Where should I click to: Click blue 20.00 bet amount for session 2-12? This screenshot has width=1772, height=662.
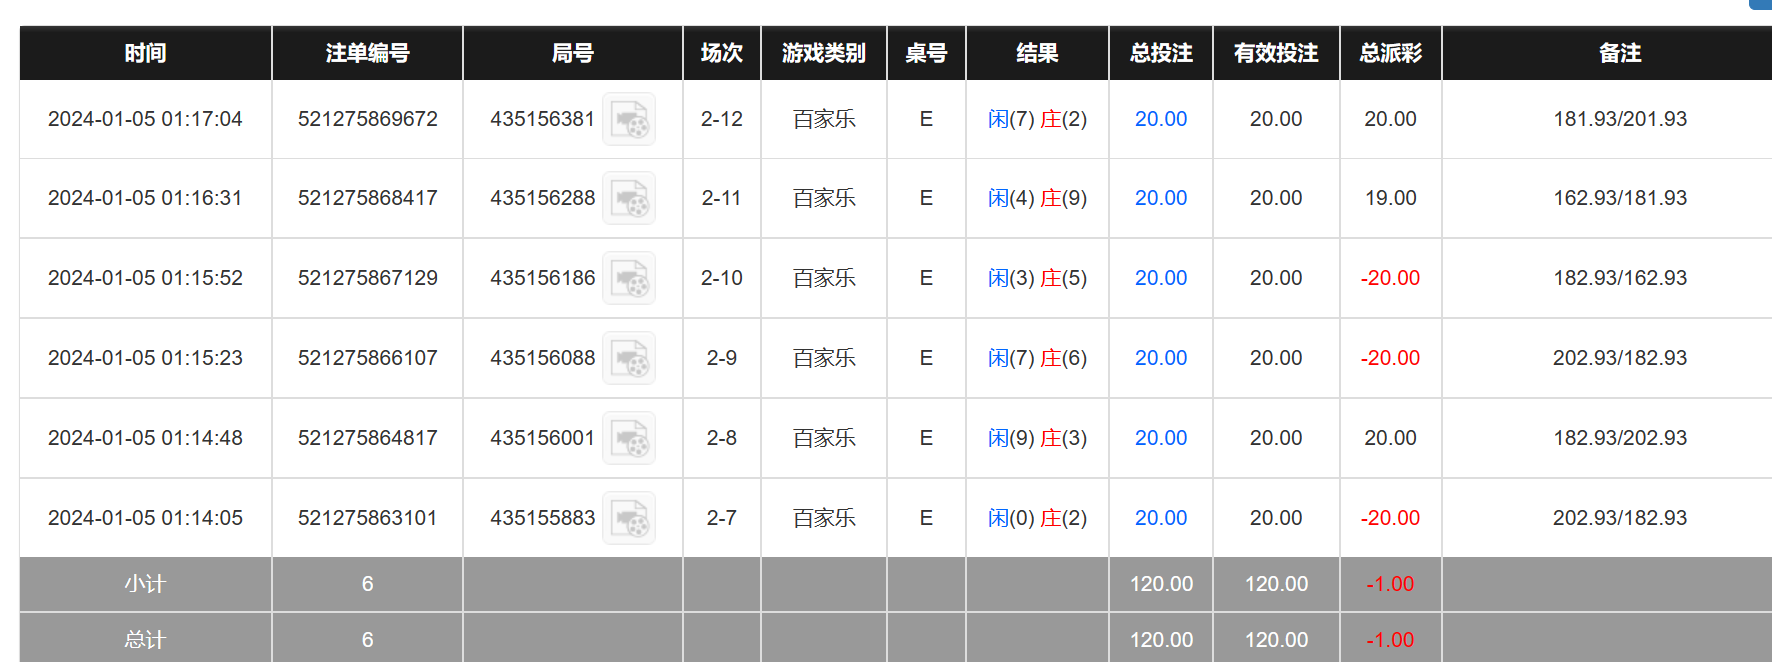coord(1160,119)
